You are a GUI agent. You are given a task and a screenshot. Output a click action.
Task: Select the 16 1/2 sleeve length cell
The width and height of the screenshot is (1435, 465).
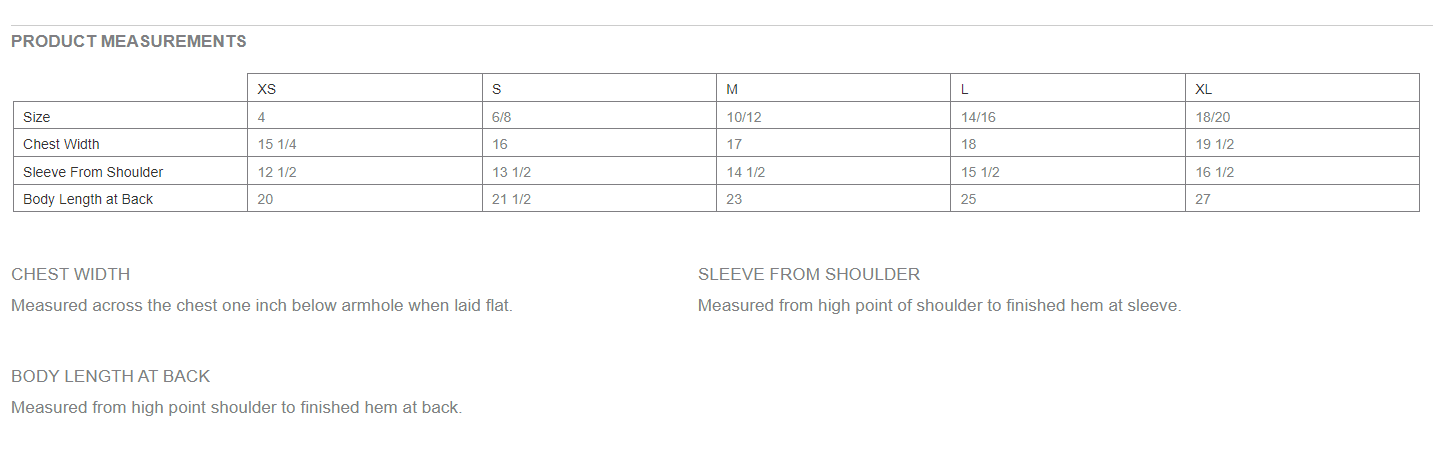tap(1215, 172)
